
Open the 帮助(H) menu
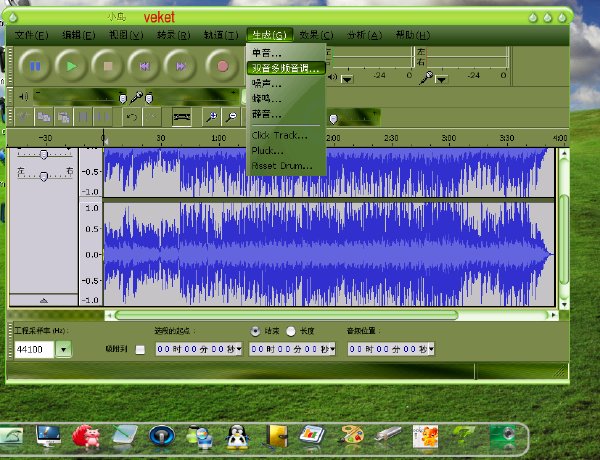[412, 35]
